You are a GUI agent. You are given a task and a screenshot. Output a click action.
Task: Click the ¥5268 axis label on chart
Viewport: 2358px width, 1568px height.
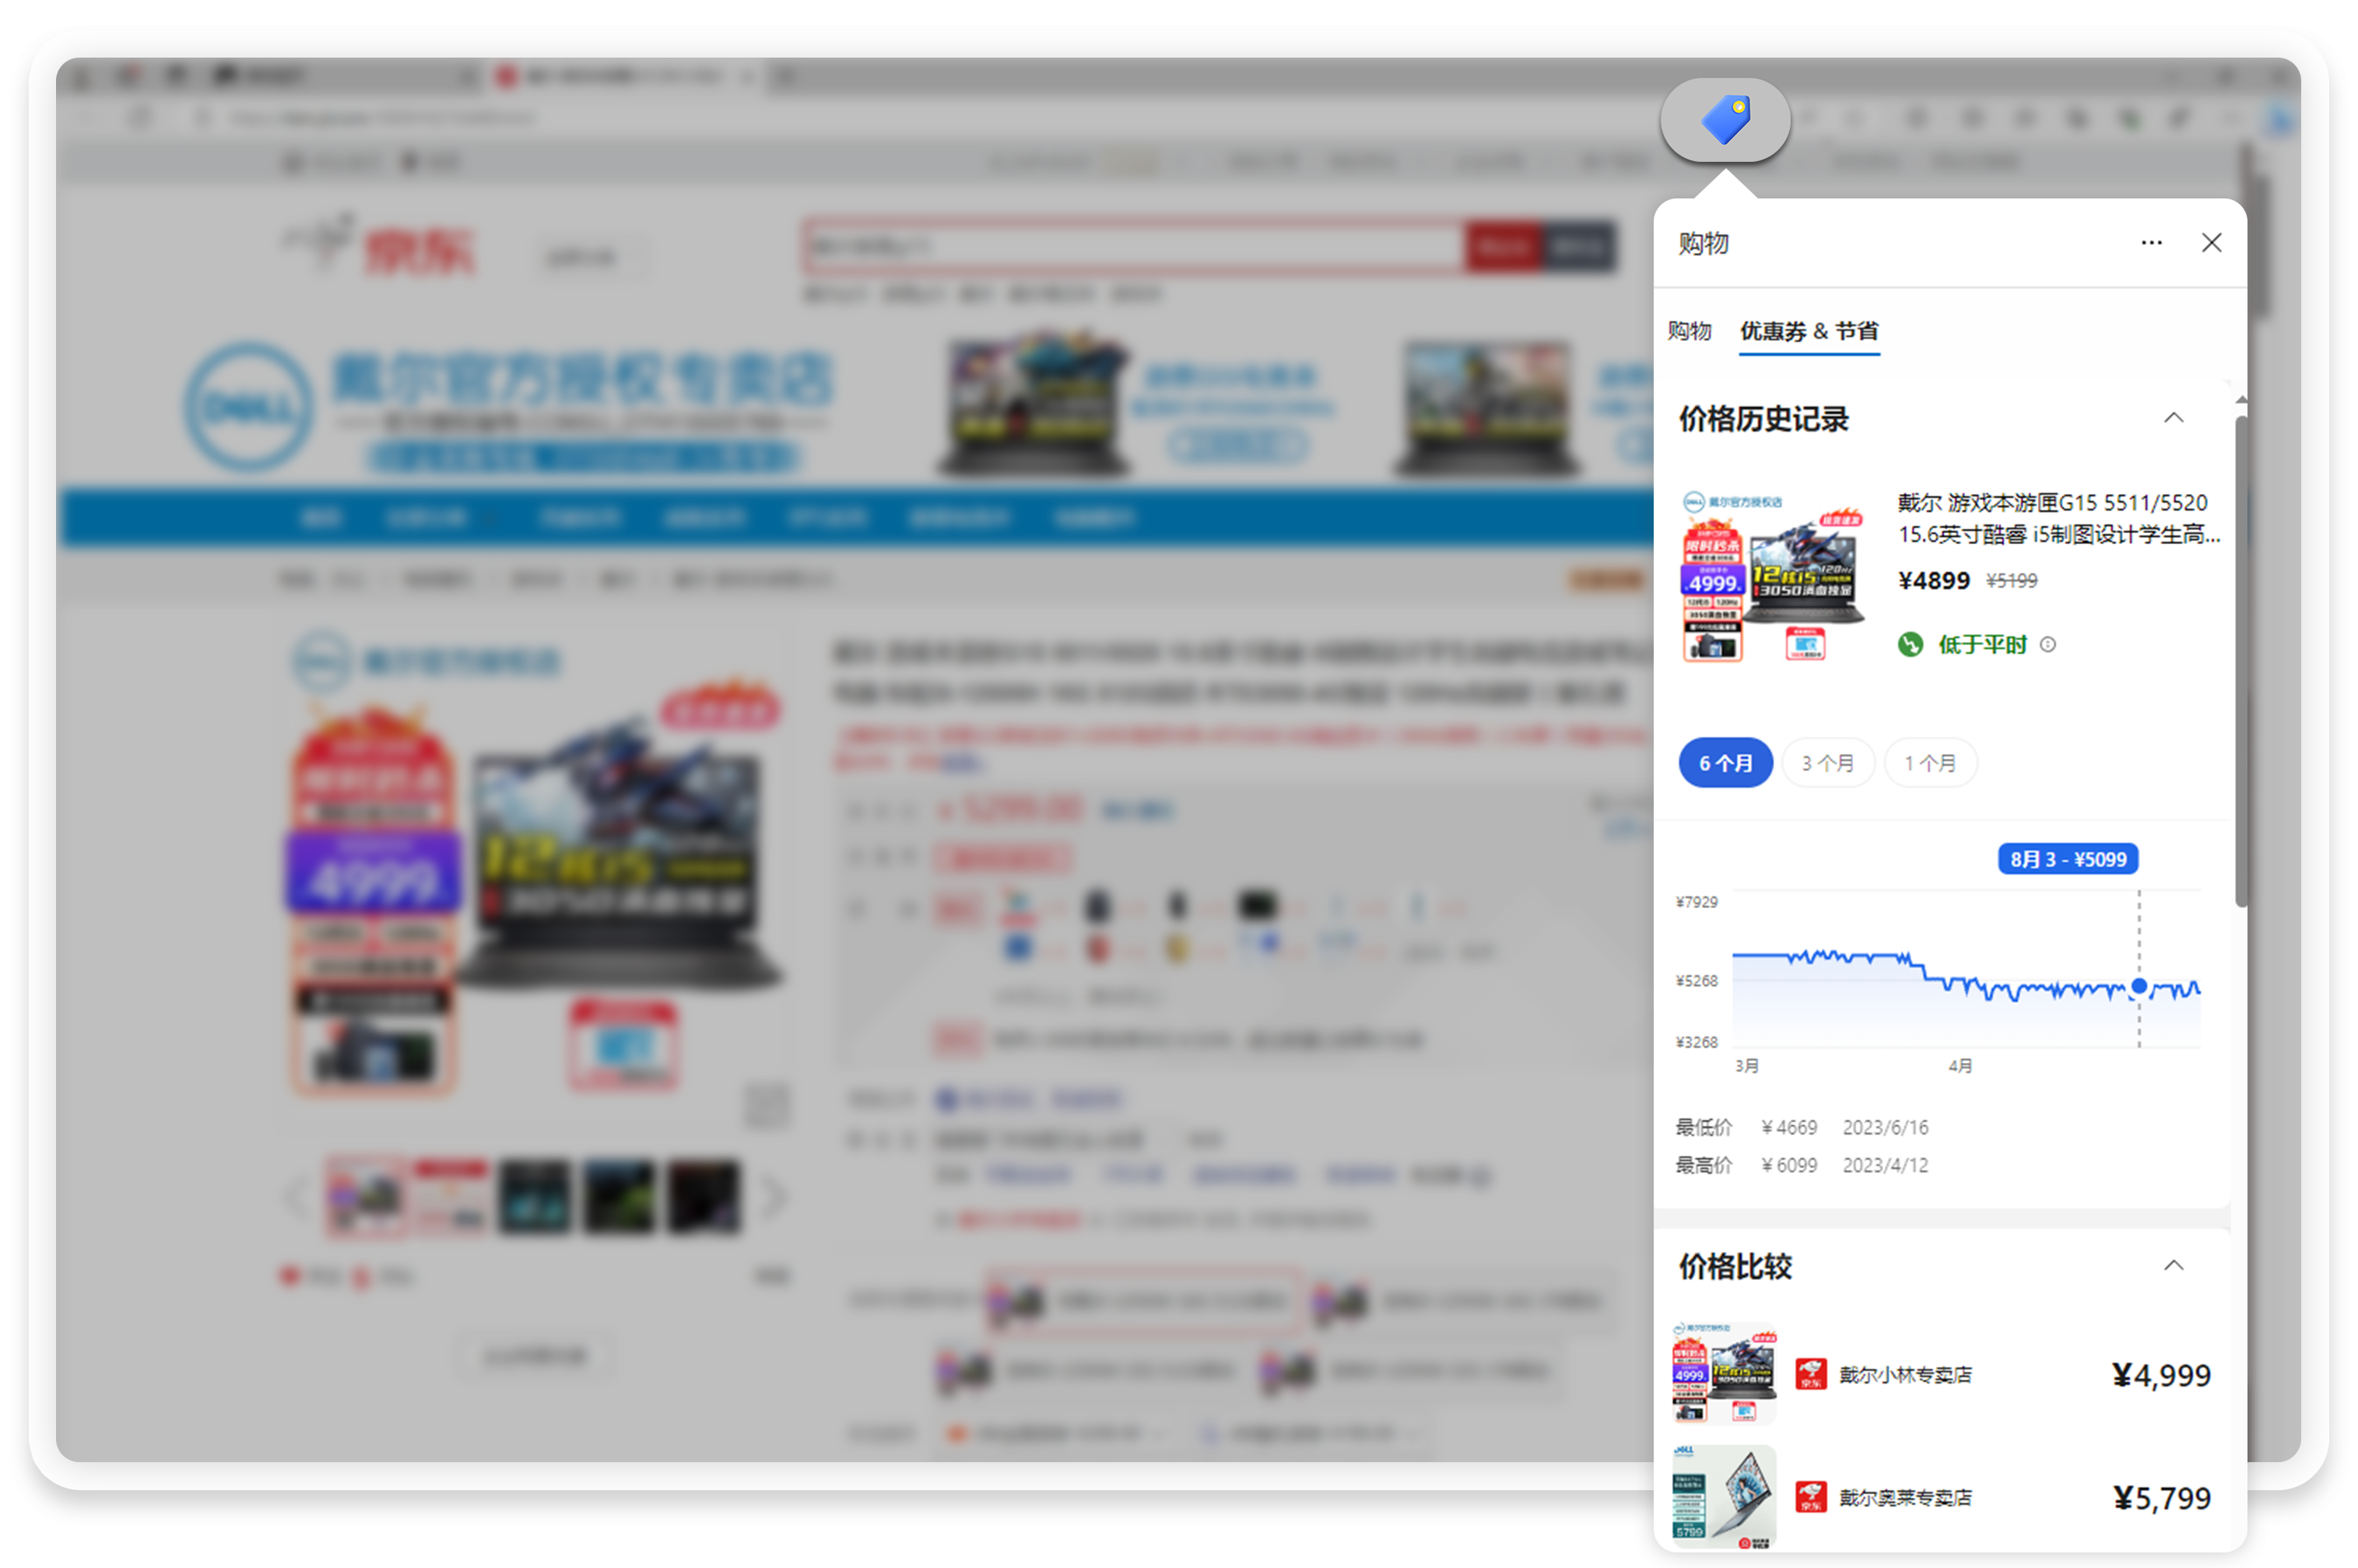(x=1696, y=981)
